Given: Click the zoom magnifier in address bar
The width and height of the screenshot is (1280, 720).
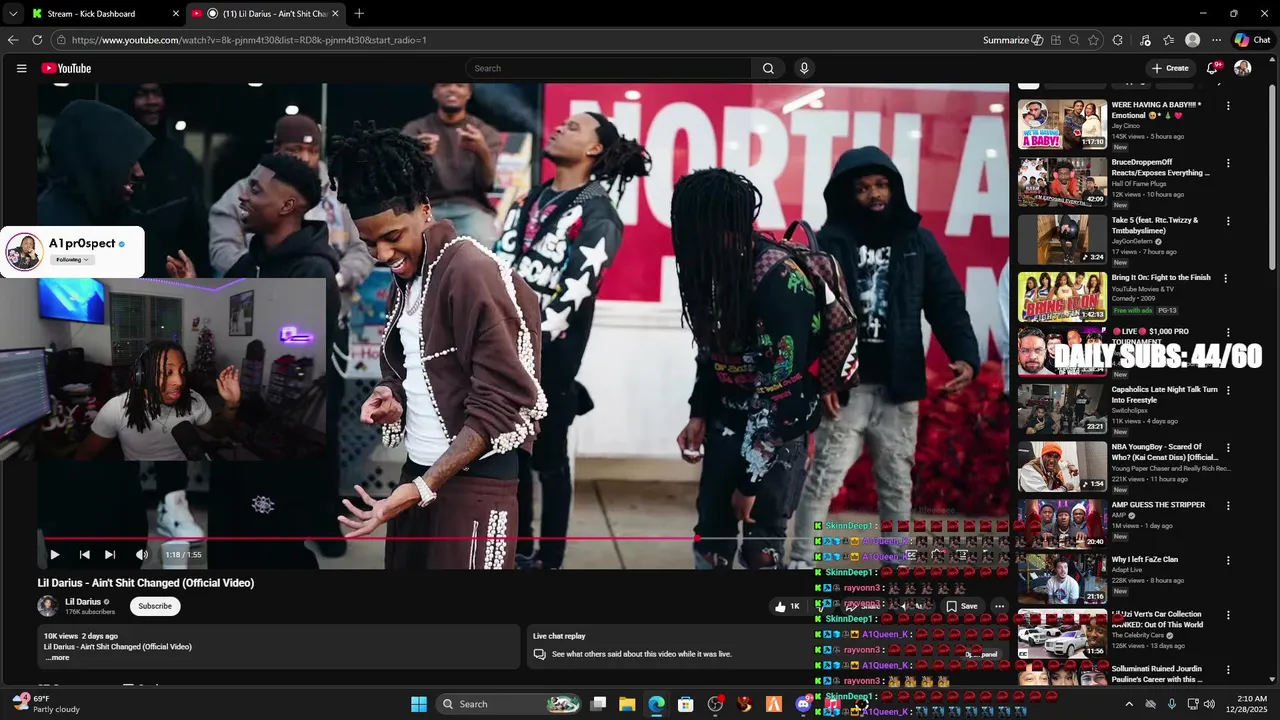Looking at the screenshot, I should tap(1074, 40).
